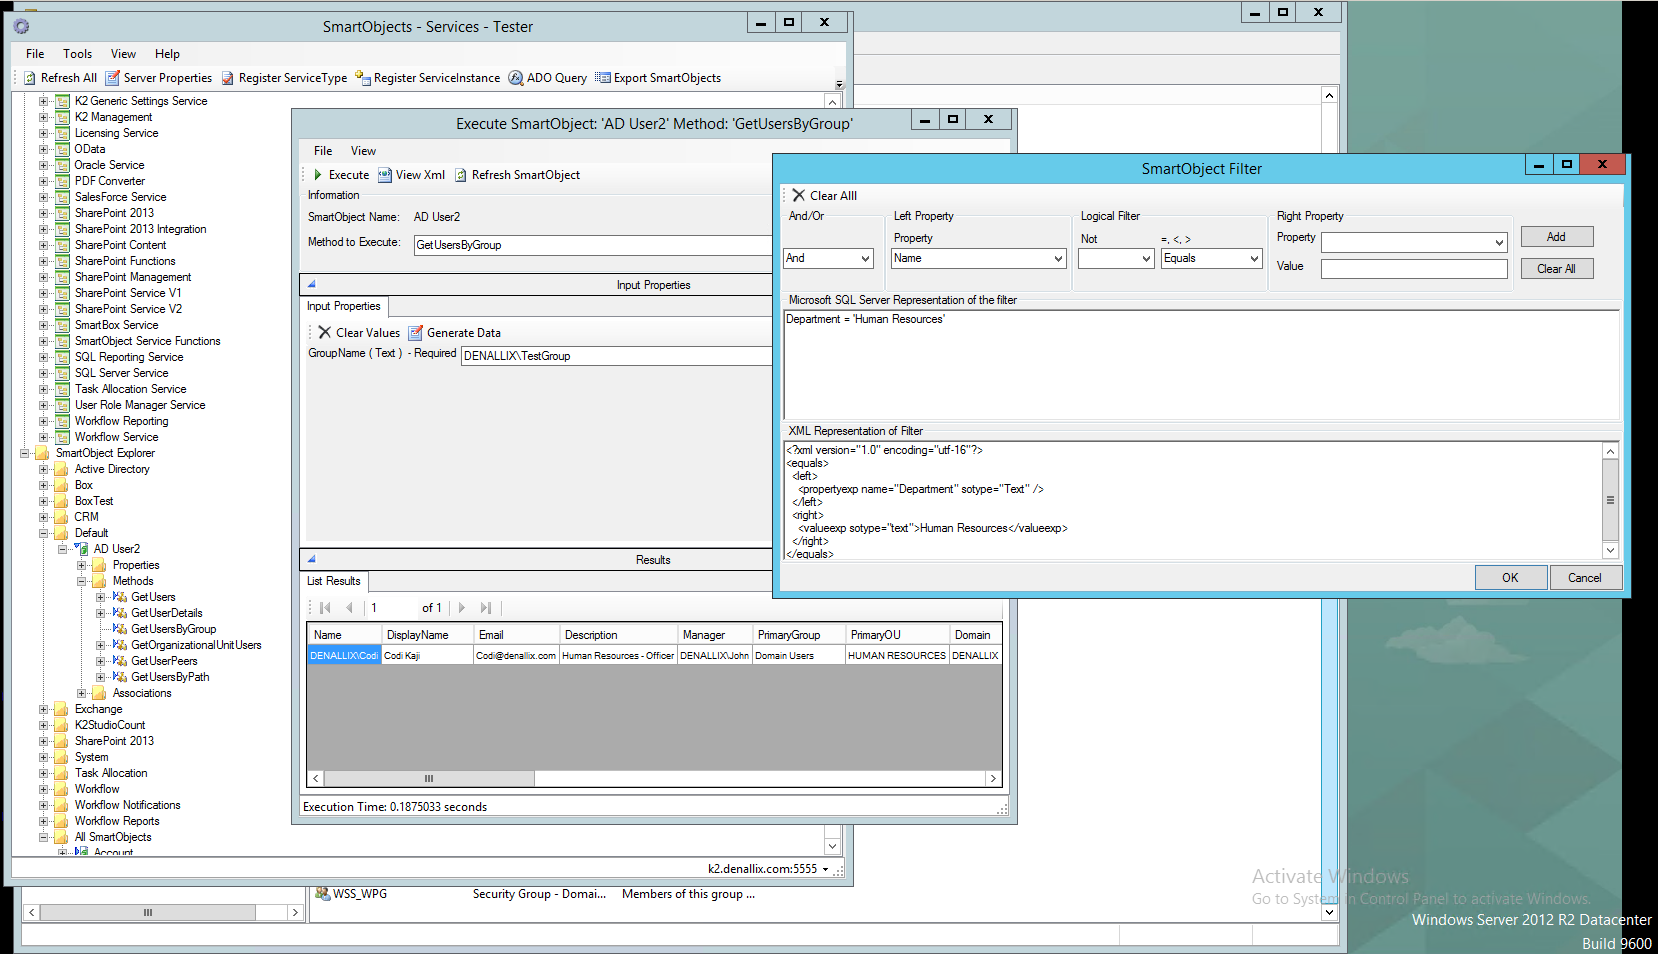1658x954 pixels.
Task: Clear input property values
Action: (x=359, y=333)
